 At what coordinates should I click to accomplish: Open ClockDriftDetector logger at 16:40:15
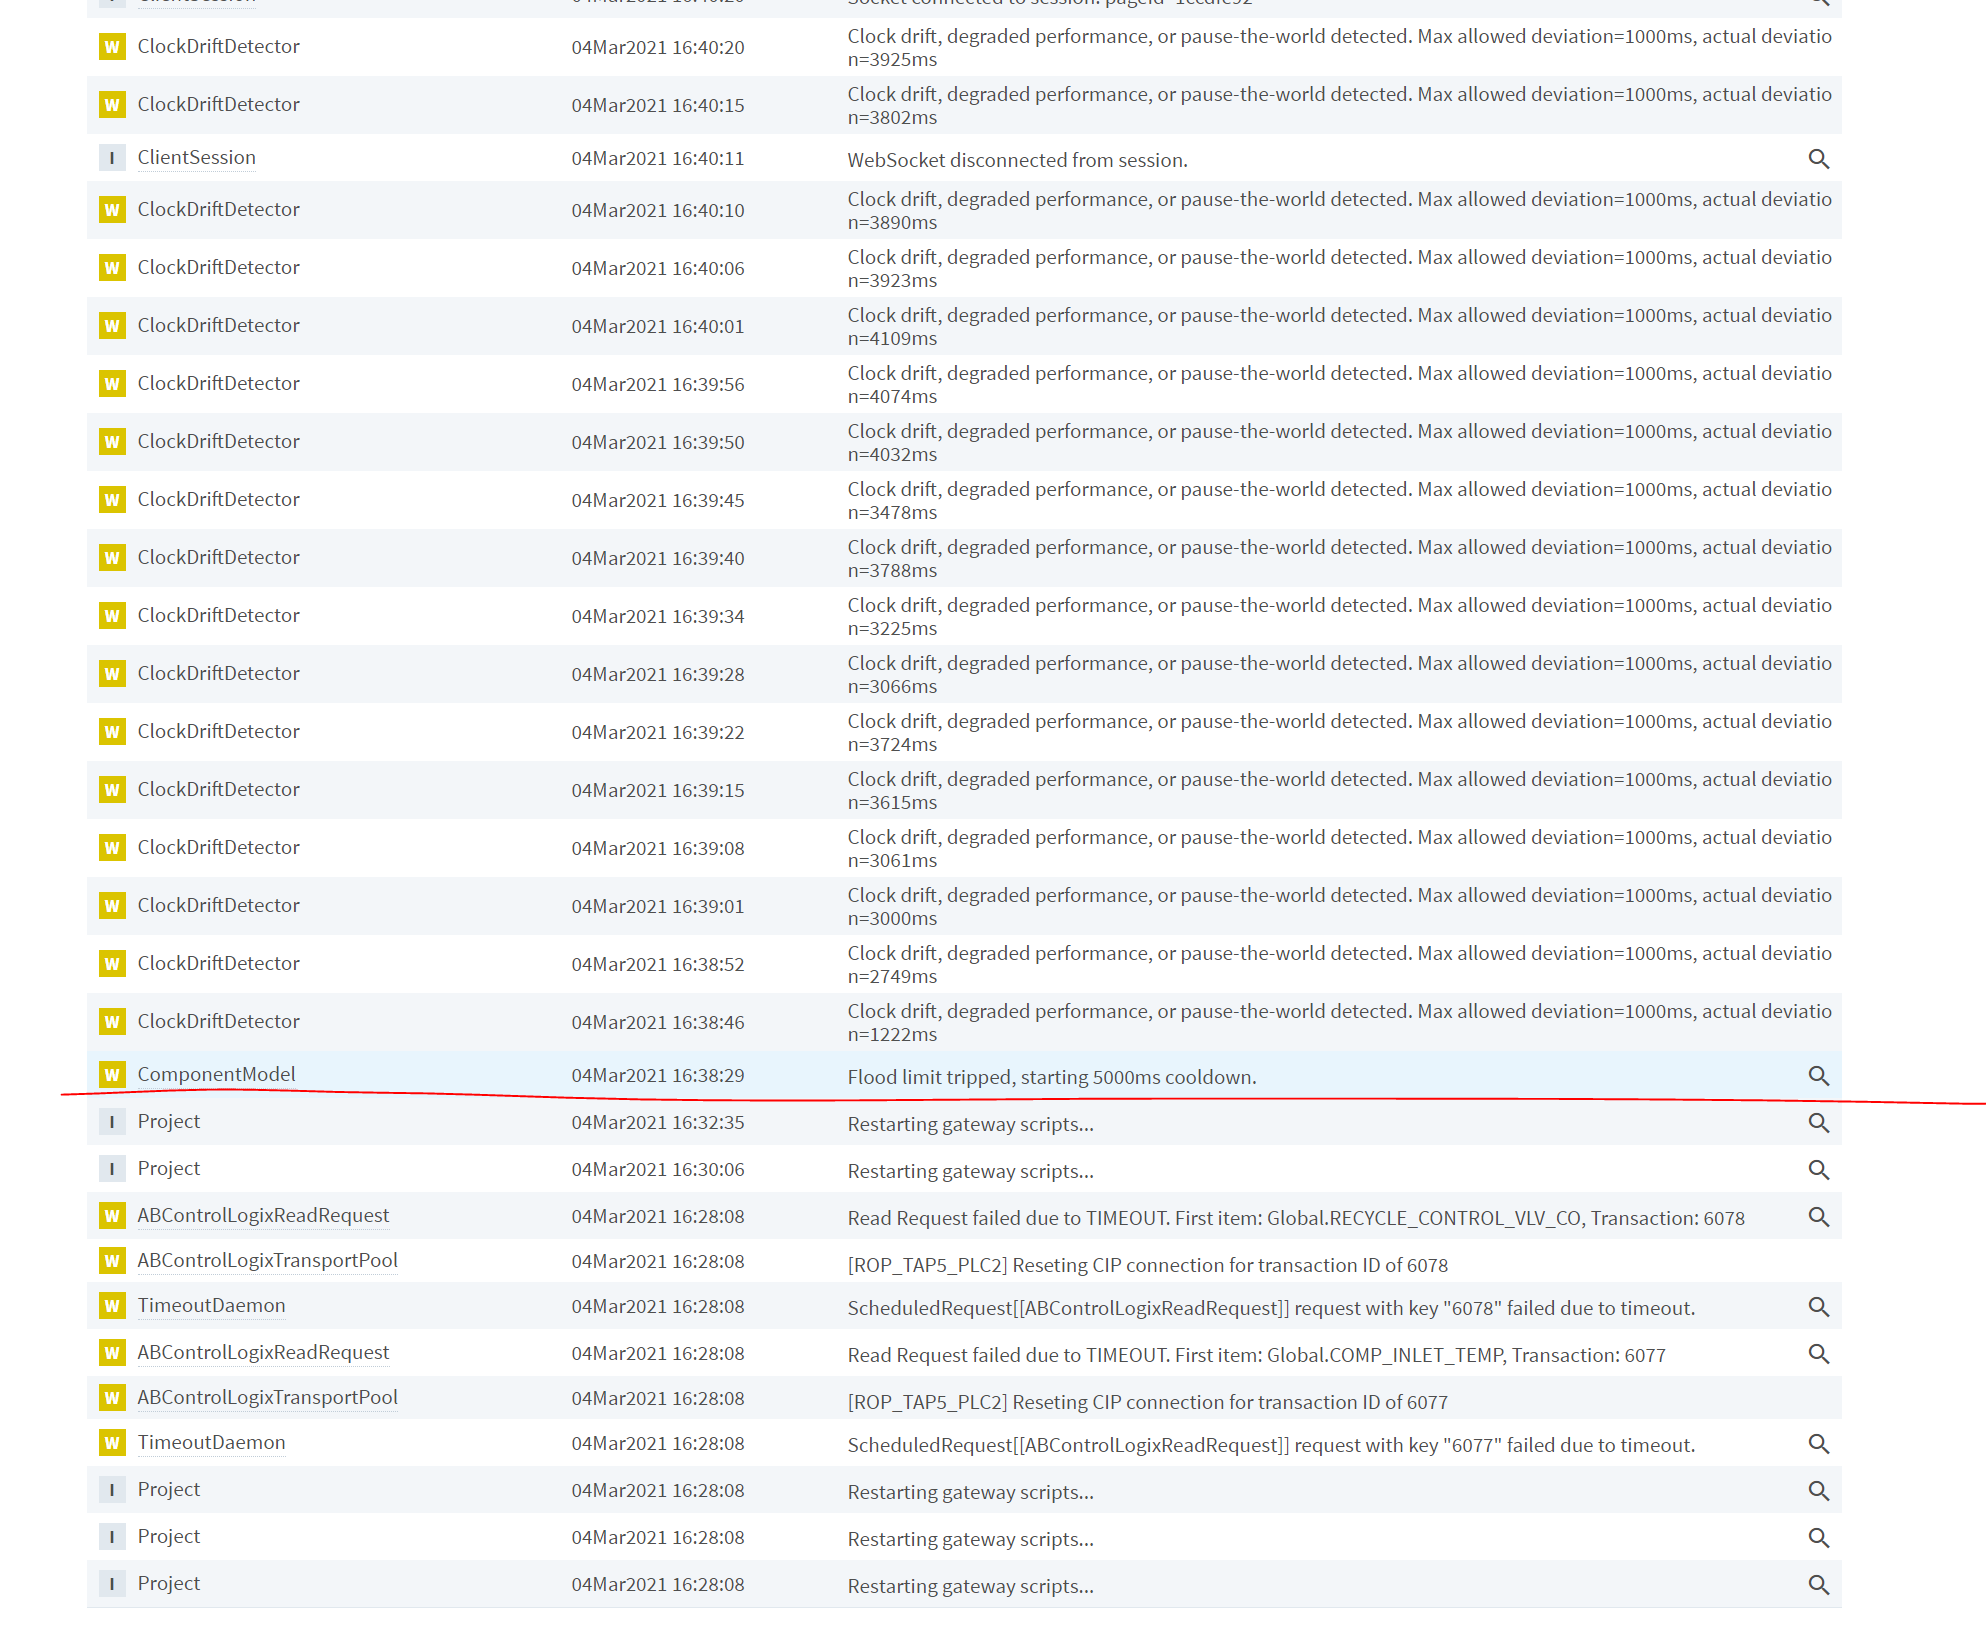(218, 104)
